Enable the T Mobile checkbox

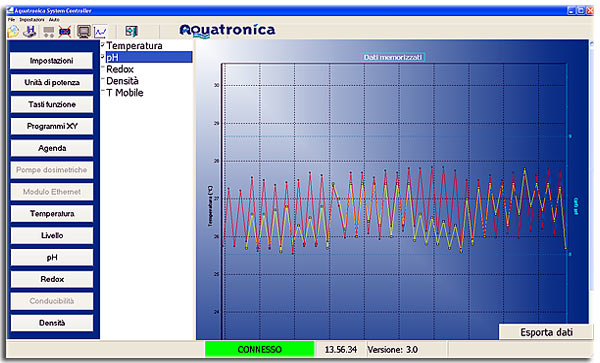tap(103, 91)
